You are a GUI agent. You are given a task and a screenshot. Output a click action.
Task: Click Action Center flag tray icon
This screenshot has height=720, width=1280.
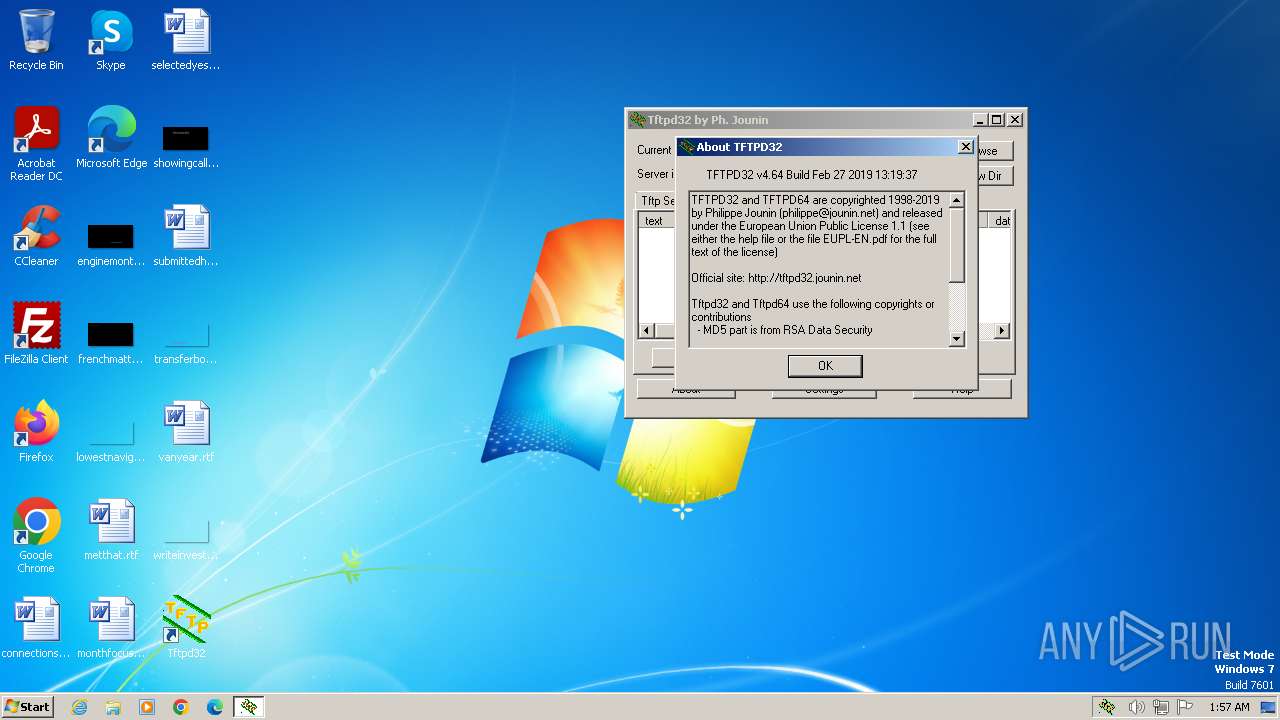pyautogui.click(x=1186, y=707)
